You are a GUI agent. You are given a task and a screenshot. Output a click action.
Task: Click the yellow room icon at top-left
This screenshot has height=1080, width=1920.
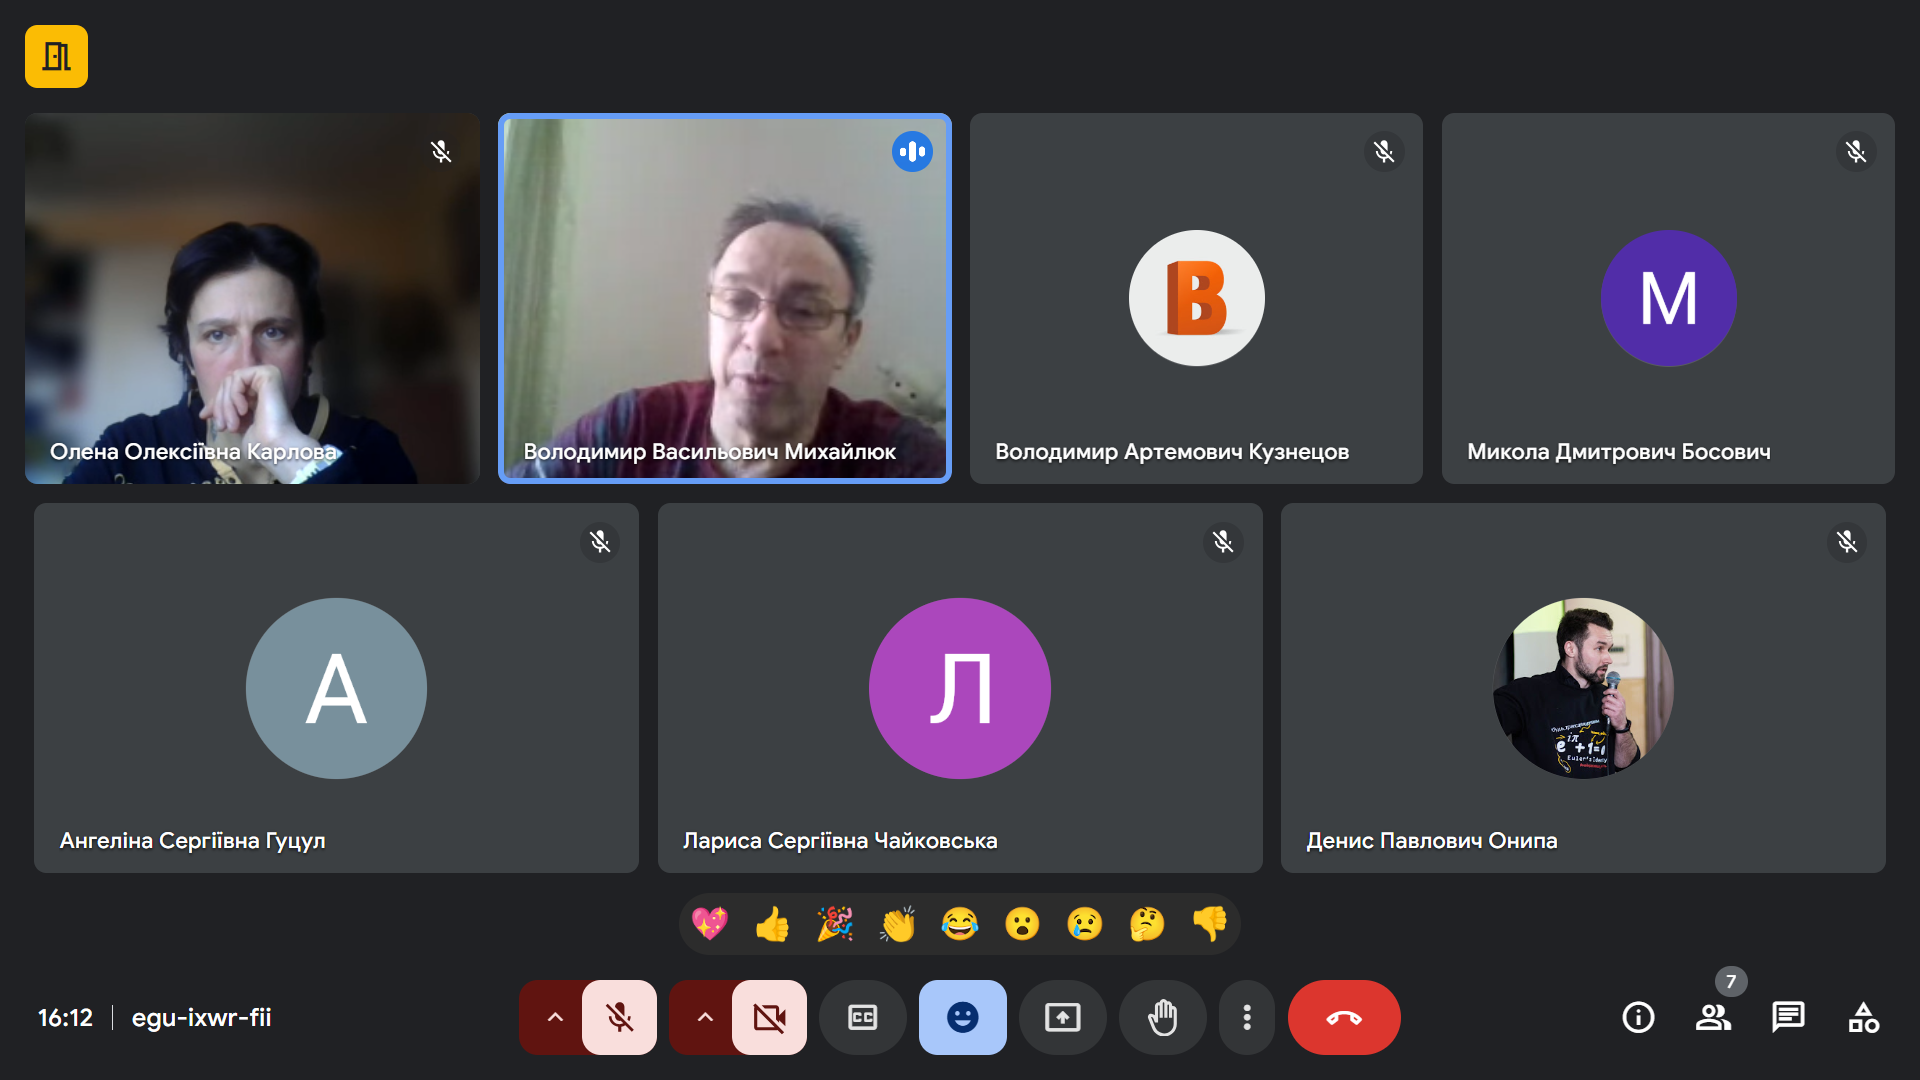click(56, 57)
